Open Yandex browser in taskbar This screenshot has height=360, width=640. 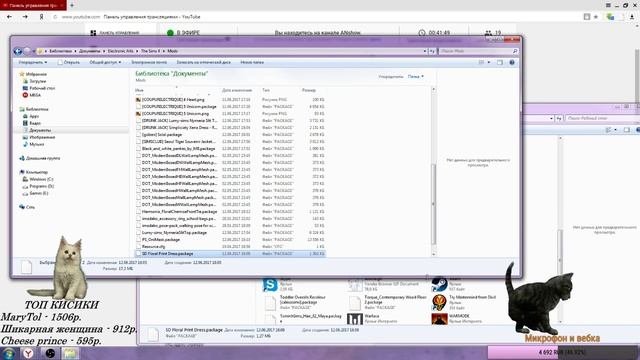pyautogui.click(x=28, y=353)
